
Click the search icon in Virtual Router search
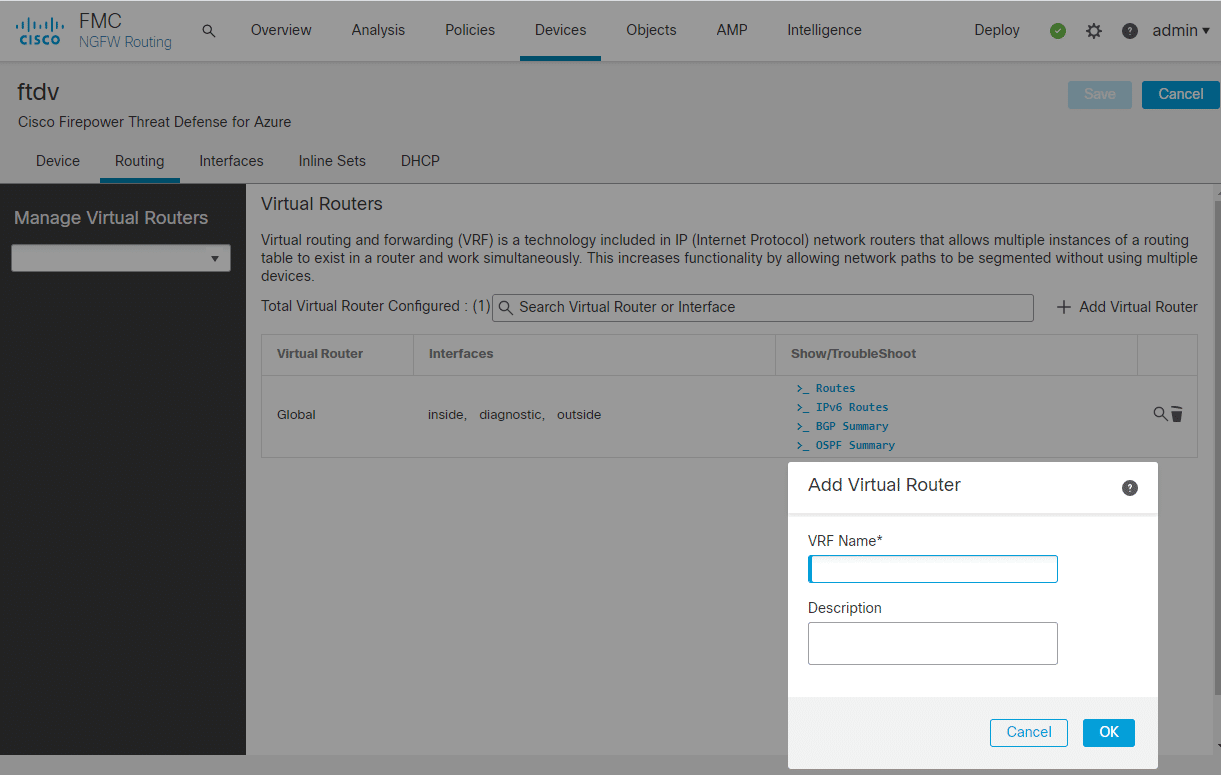click(506, 307)
